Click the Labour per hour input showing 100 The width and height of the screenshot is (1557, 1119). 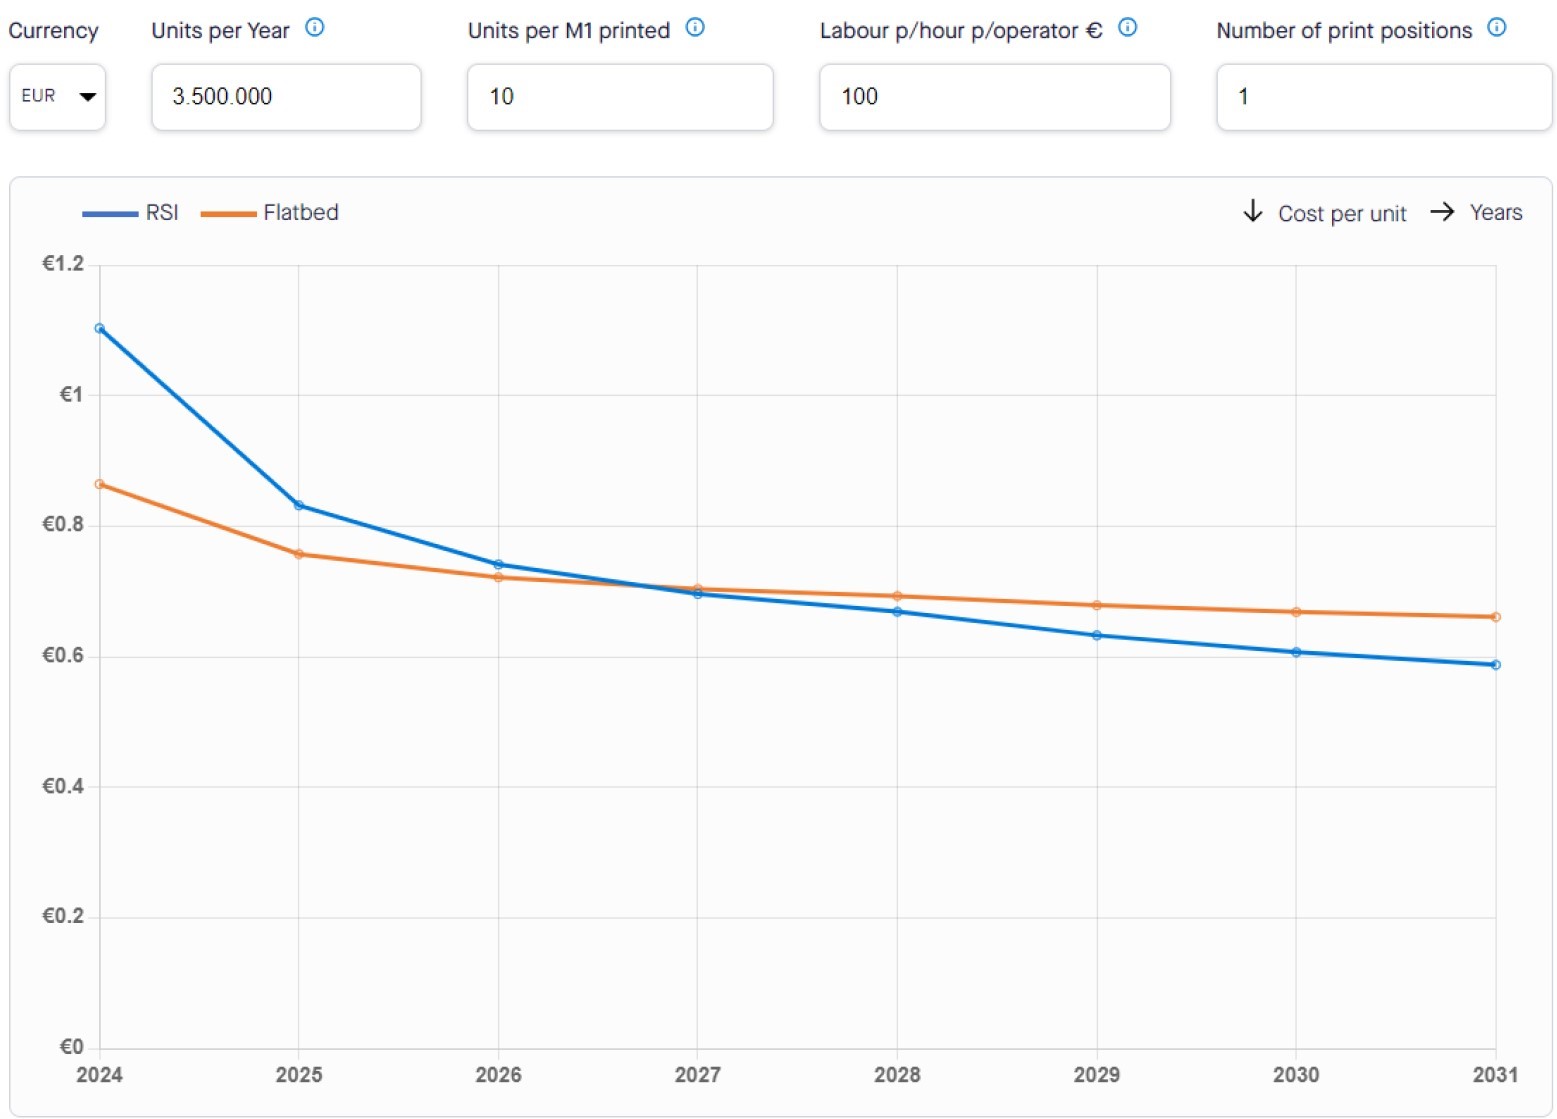point(994,97)
